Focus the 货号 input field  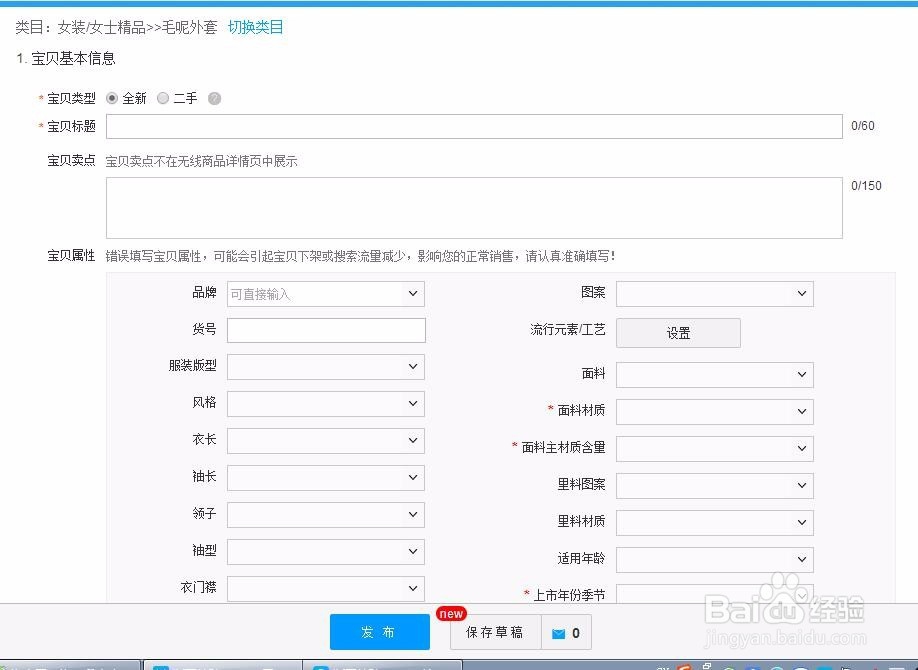pyautogui.click(x=326, y=330)
